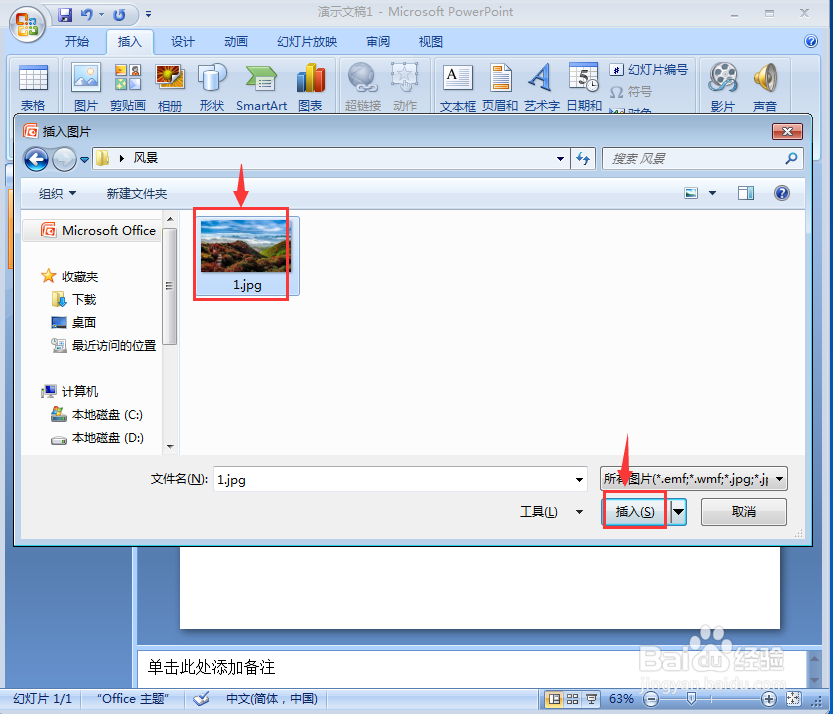
Task: Open the 插入 button's dropdown arrow
Action: (x=678, y=512)
